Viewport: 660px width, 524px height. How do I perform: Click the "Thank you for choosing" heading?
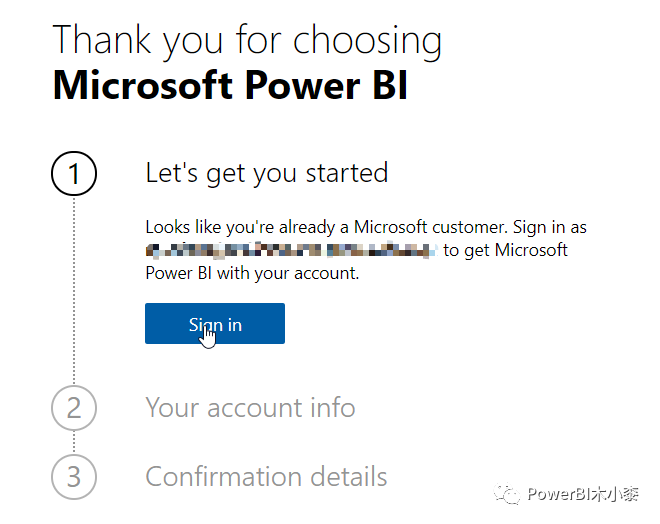click(247, 40)
